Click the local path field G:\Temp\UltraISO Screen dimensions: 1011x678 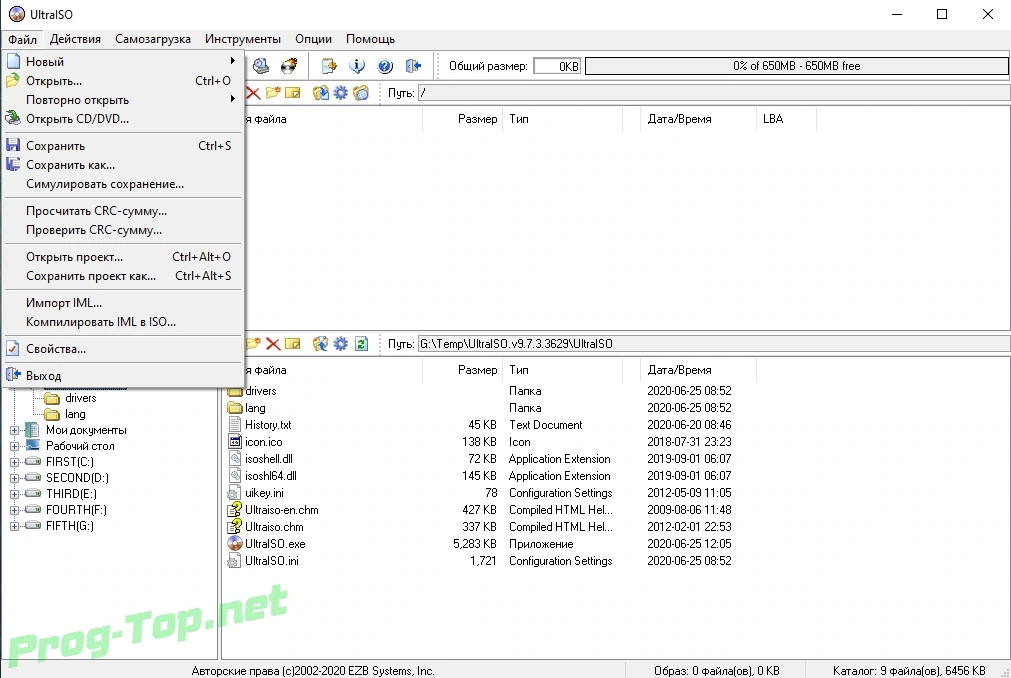click(713, 344)
